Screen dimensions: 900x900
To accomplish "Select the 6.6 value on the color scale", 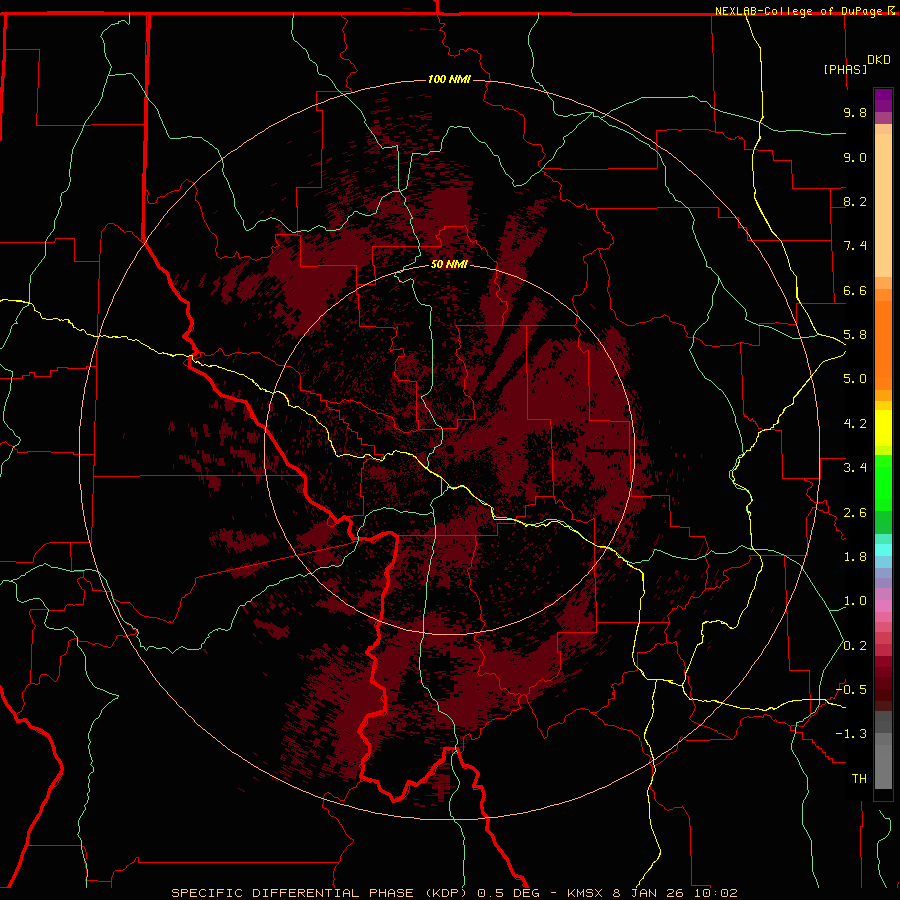I will point(855,290).
